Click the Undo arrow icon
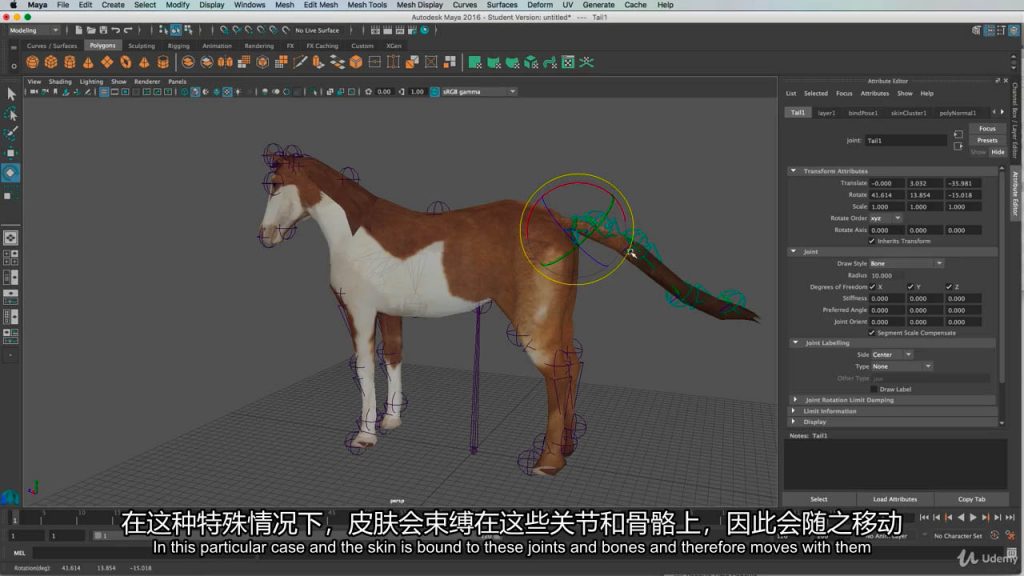Image resolution: width=1024 pixels, height=576 pixels. click(x=116, y=30)
